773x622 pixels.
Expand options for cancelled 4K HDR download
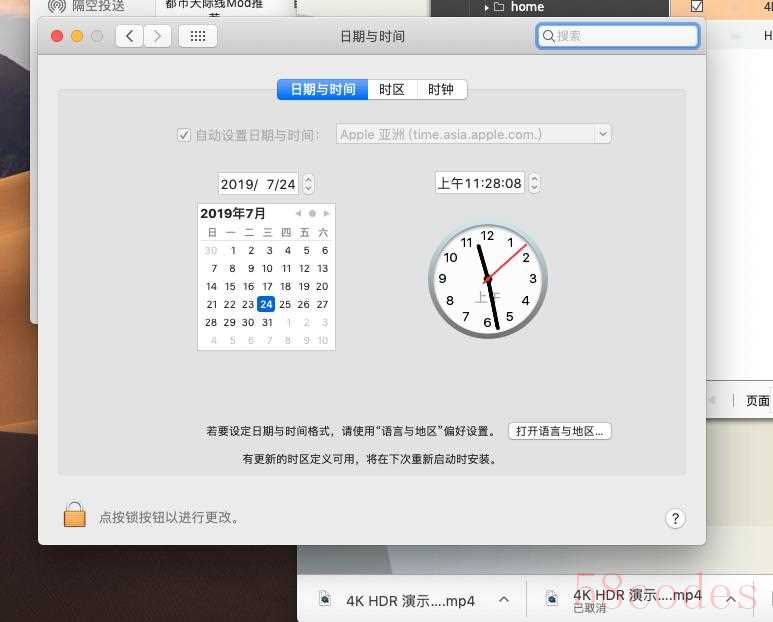point(731,599)
